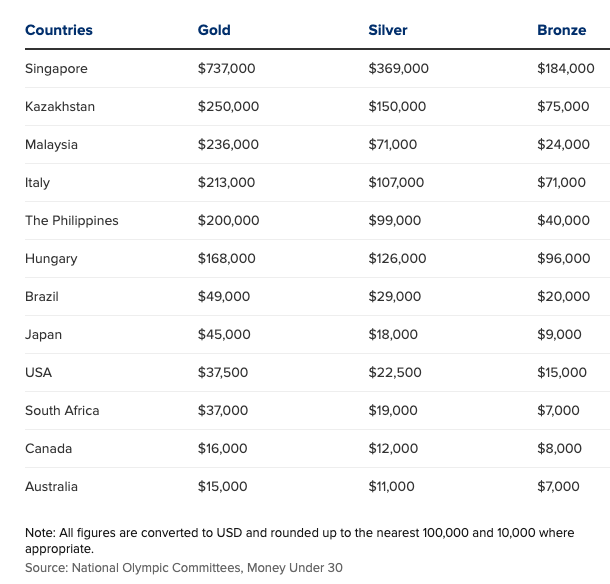The image size is (610, 584).
Task: Click the South Africa row label
Action: pos(62,410)
